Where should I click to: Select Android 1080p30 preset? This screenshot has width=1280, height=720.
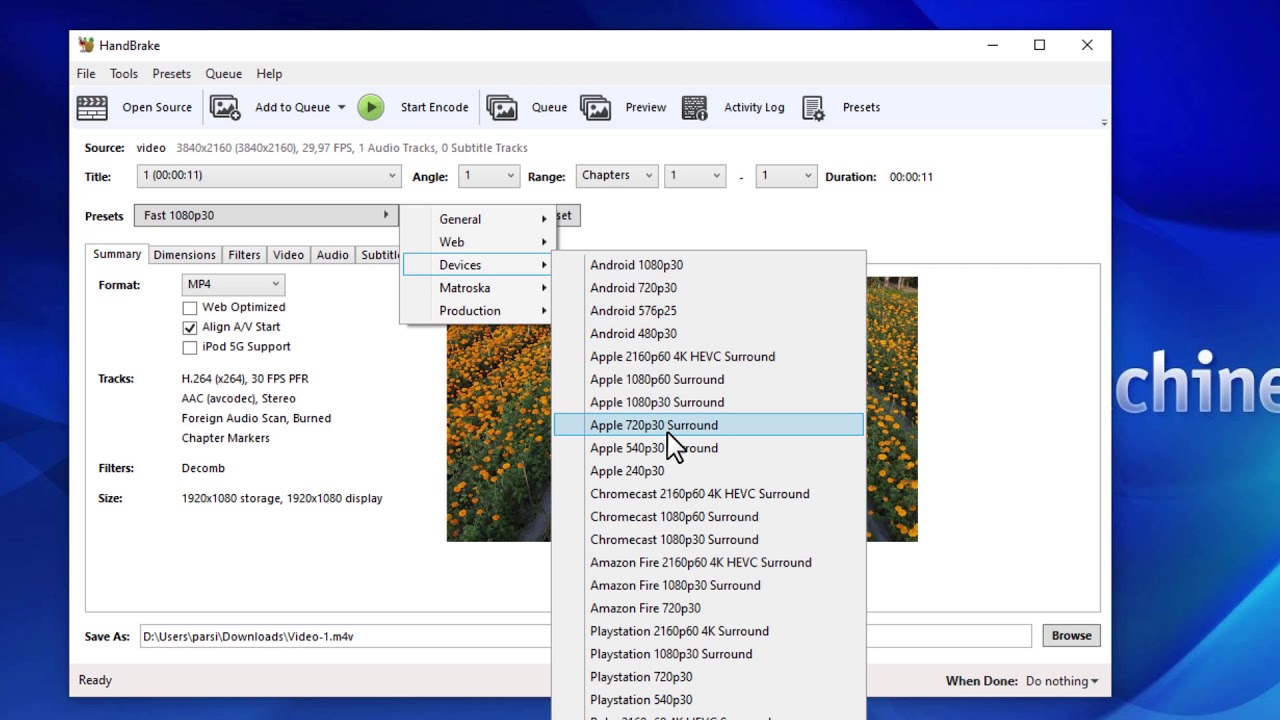click(x=708, y=265)
